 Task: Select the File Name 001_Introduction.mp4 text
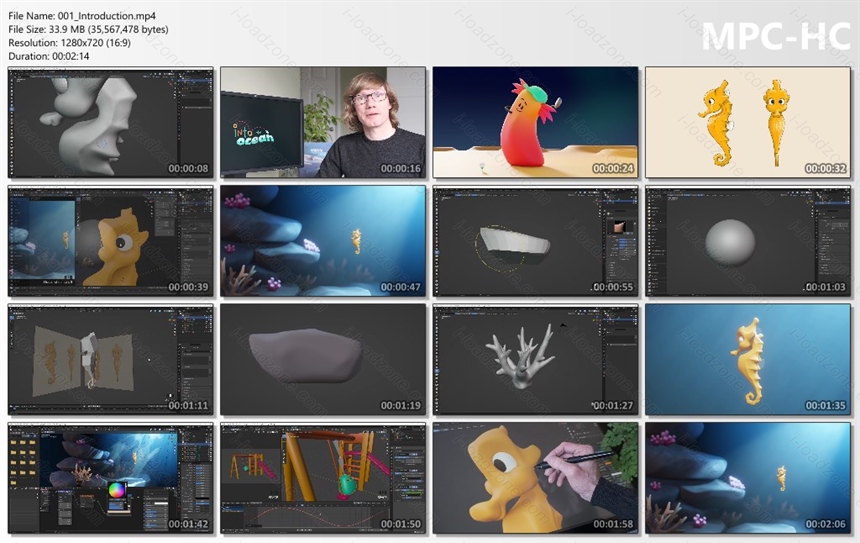tap(82, 16)
